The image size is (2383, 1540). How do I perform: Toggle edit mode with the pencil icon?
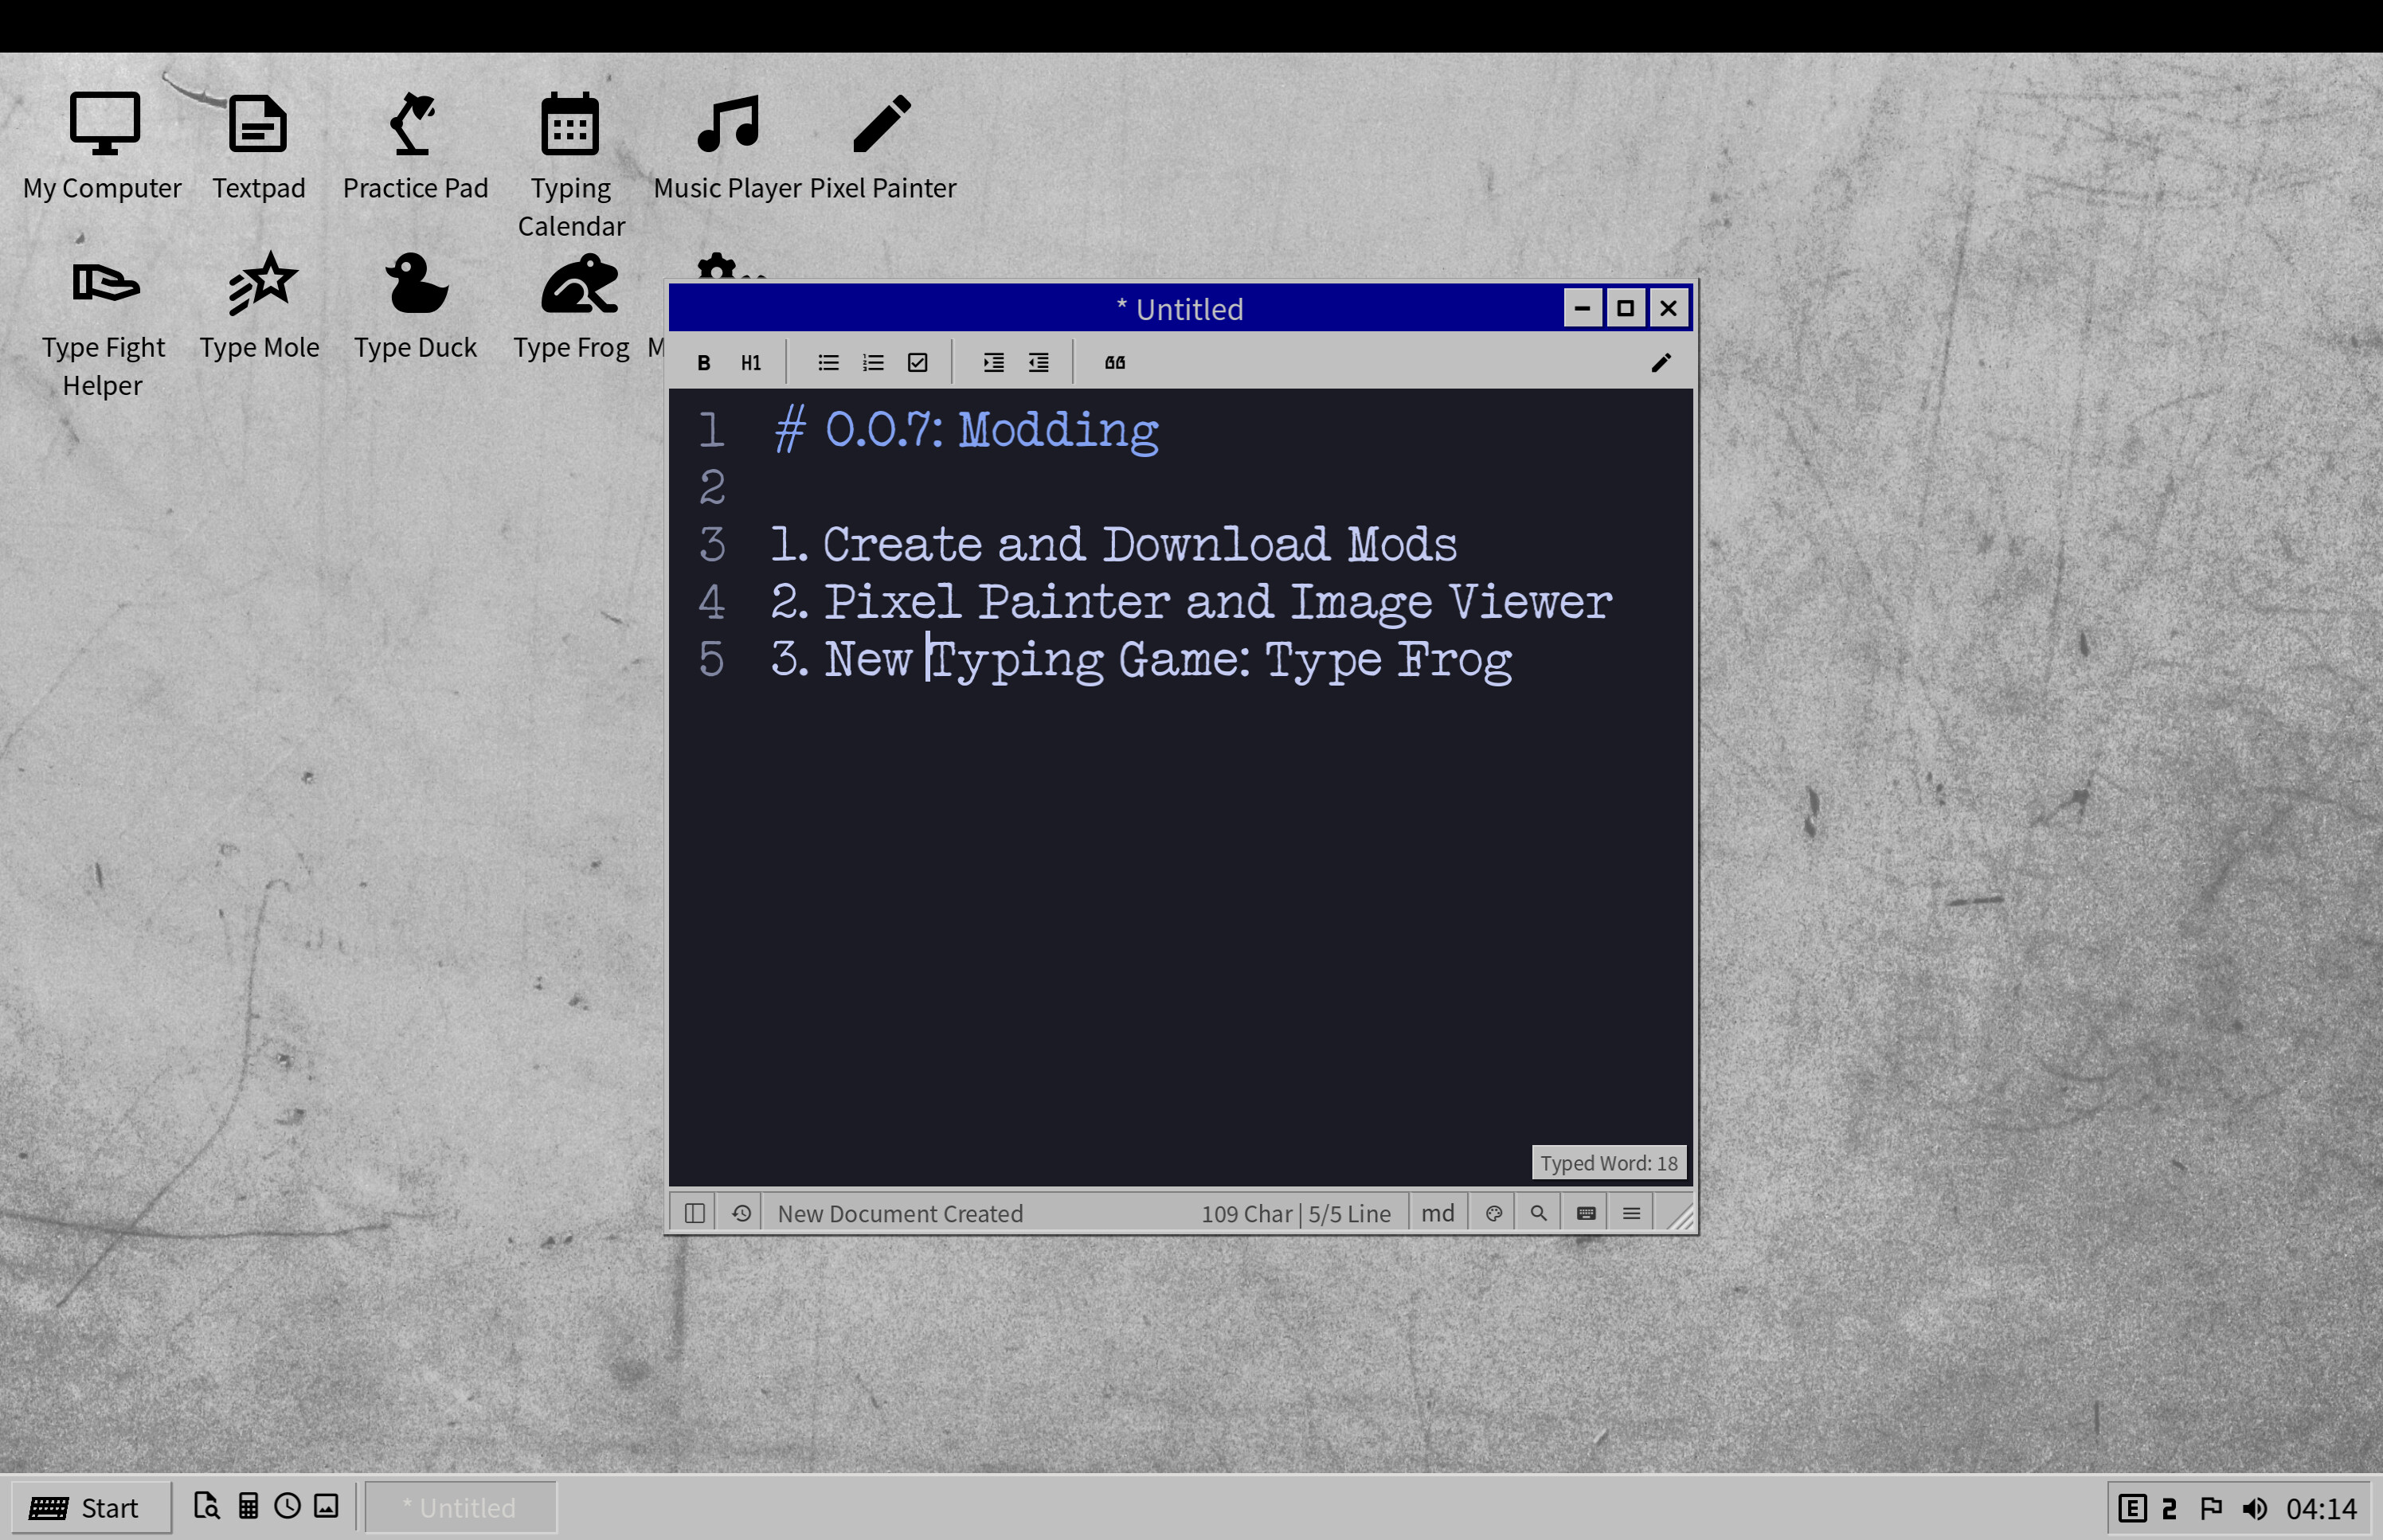point(1662,362)
